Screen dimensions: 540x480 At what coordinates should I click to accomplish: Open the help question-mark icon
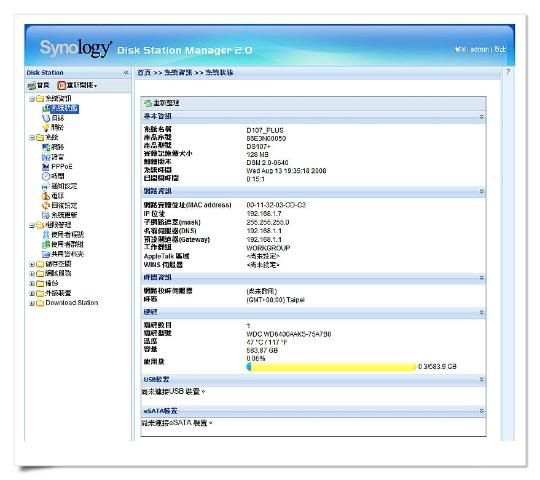pos(508,72)
